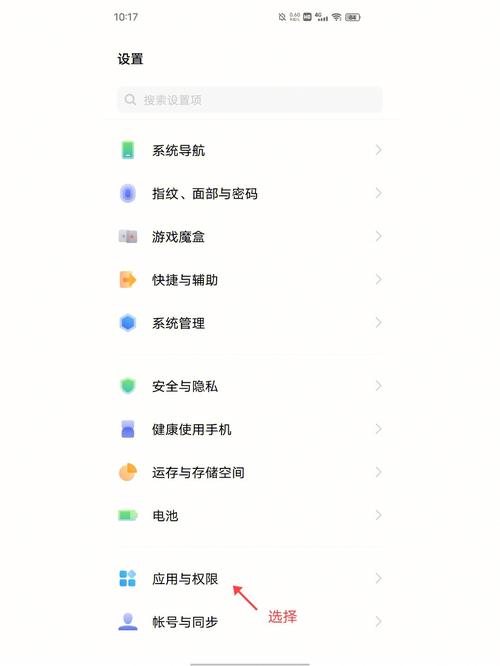Tap the Wi-Fi icon in status bar

(336, 17)
